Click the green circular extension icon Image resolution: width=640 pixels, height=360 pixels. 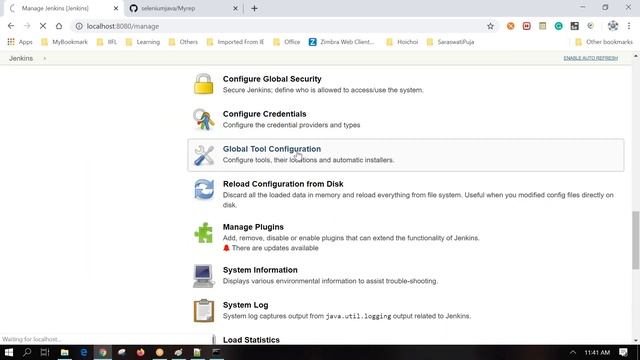coord(558,26)
